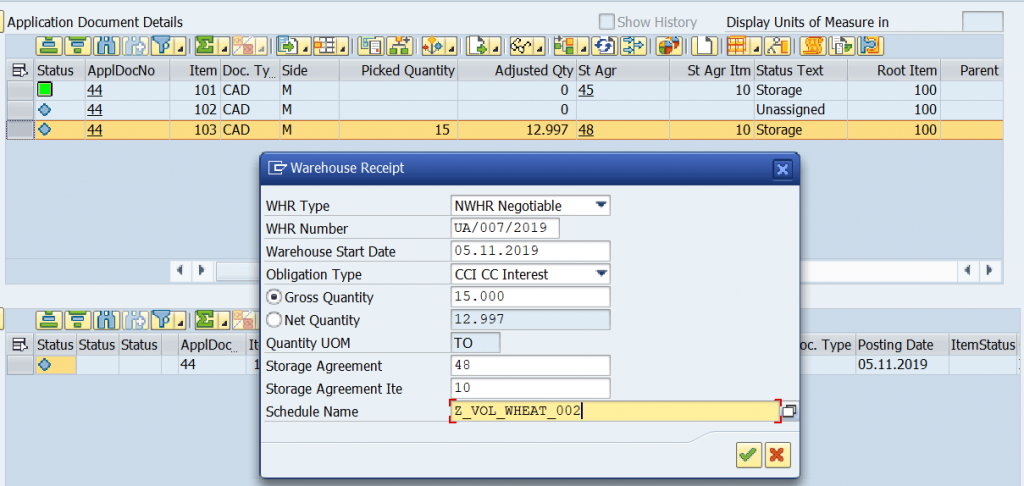Expand the glasses icon options arrow
The width and height of the screenshot is (1024, 486).
tap(539, 48)
